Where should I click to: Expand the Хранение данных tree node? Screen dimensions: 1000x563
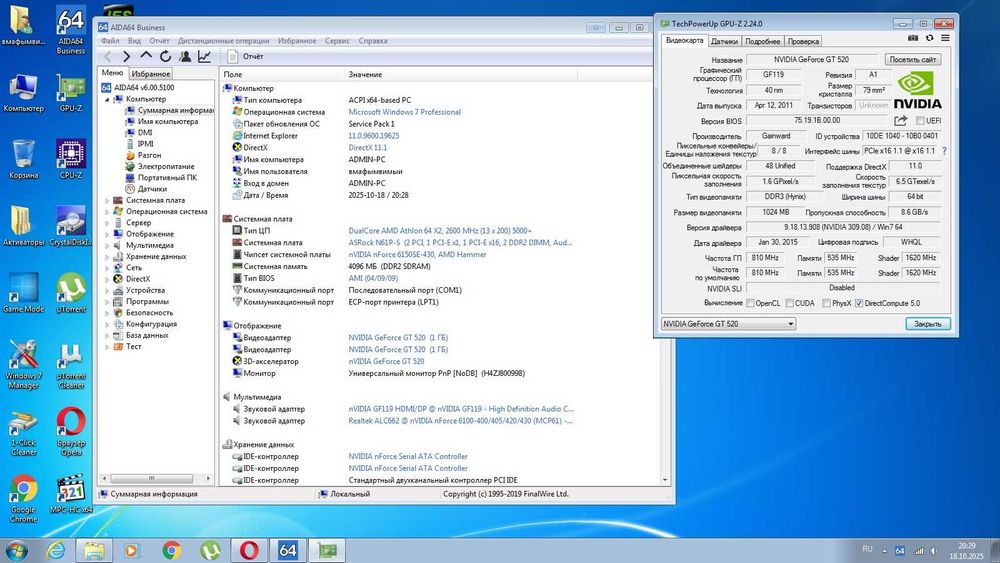click(107, 257)
